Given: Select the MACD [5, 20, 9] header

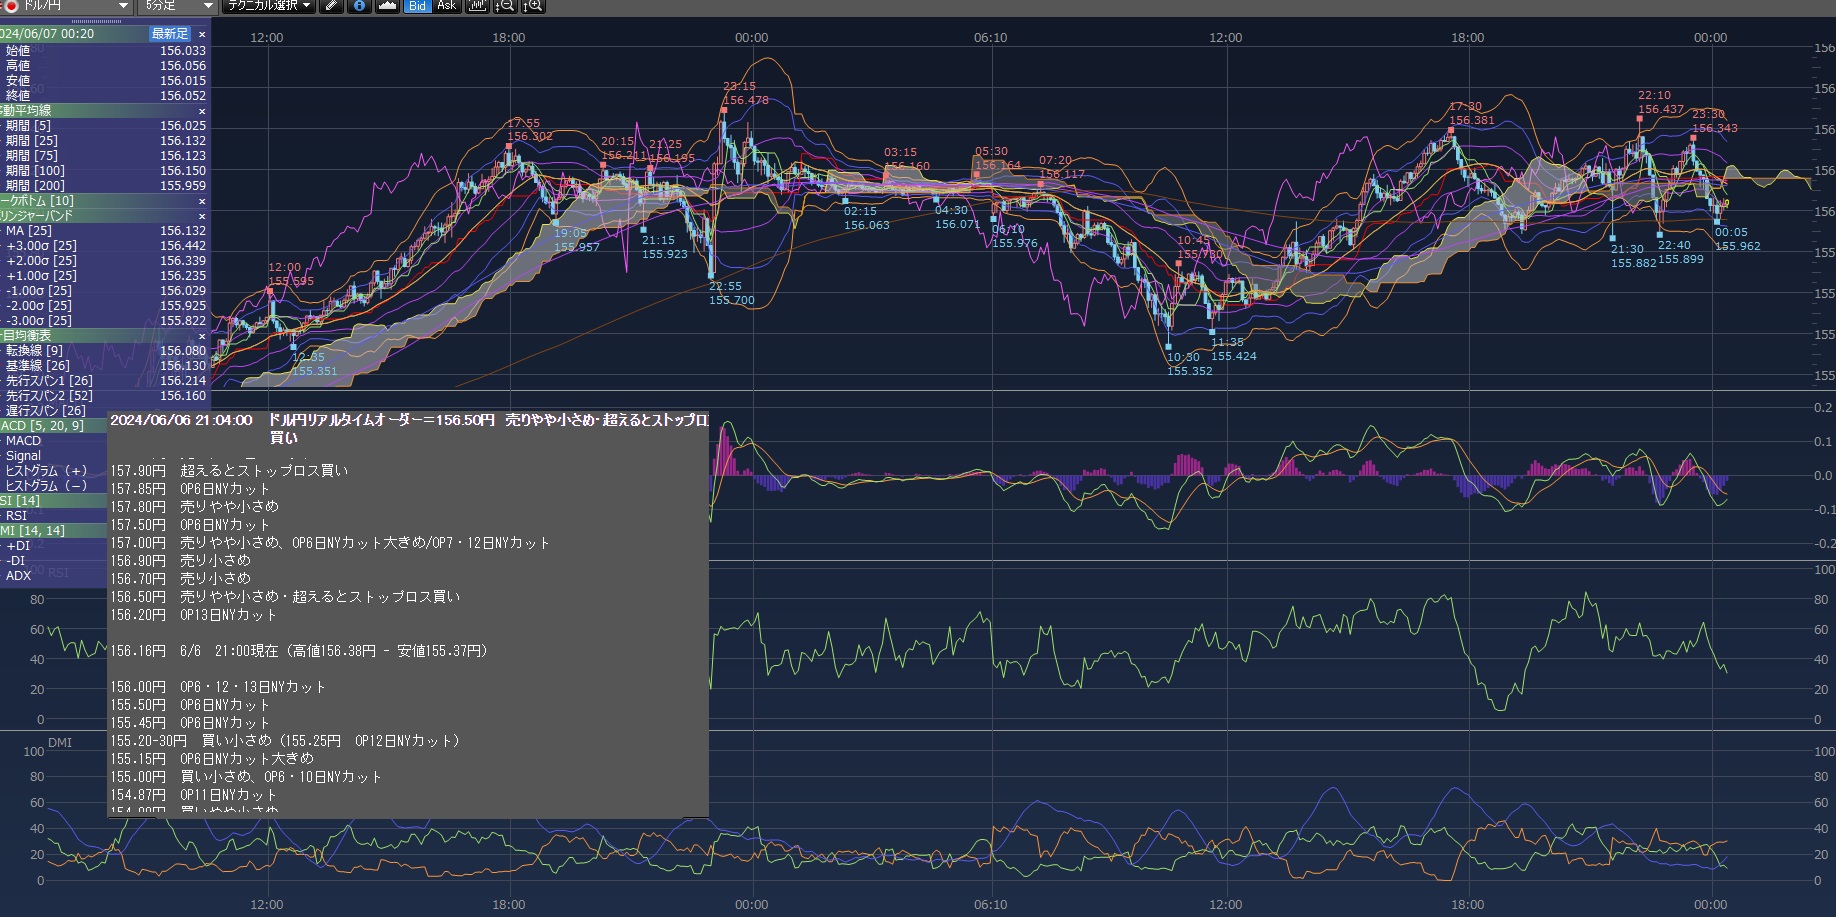Looking at the screenshot, I should click(x=45, y=426).
